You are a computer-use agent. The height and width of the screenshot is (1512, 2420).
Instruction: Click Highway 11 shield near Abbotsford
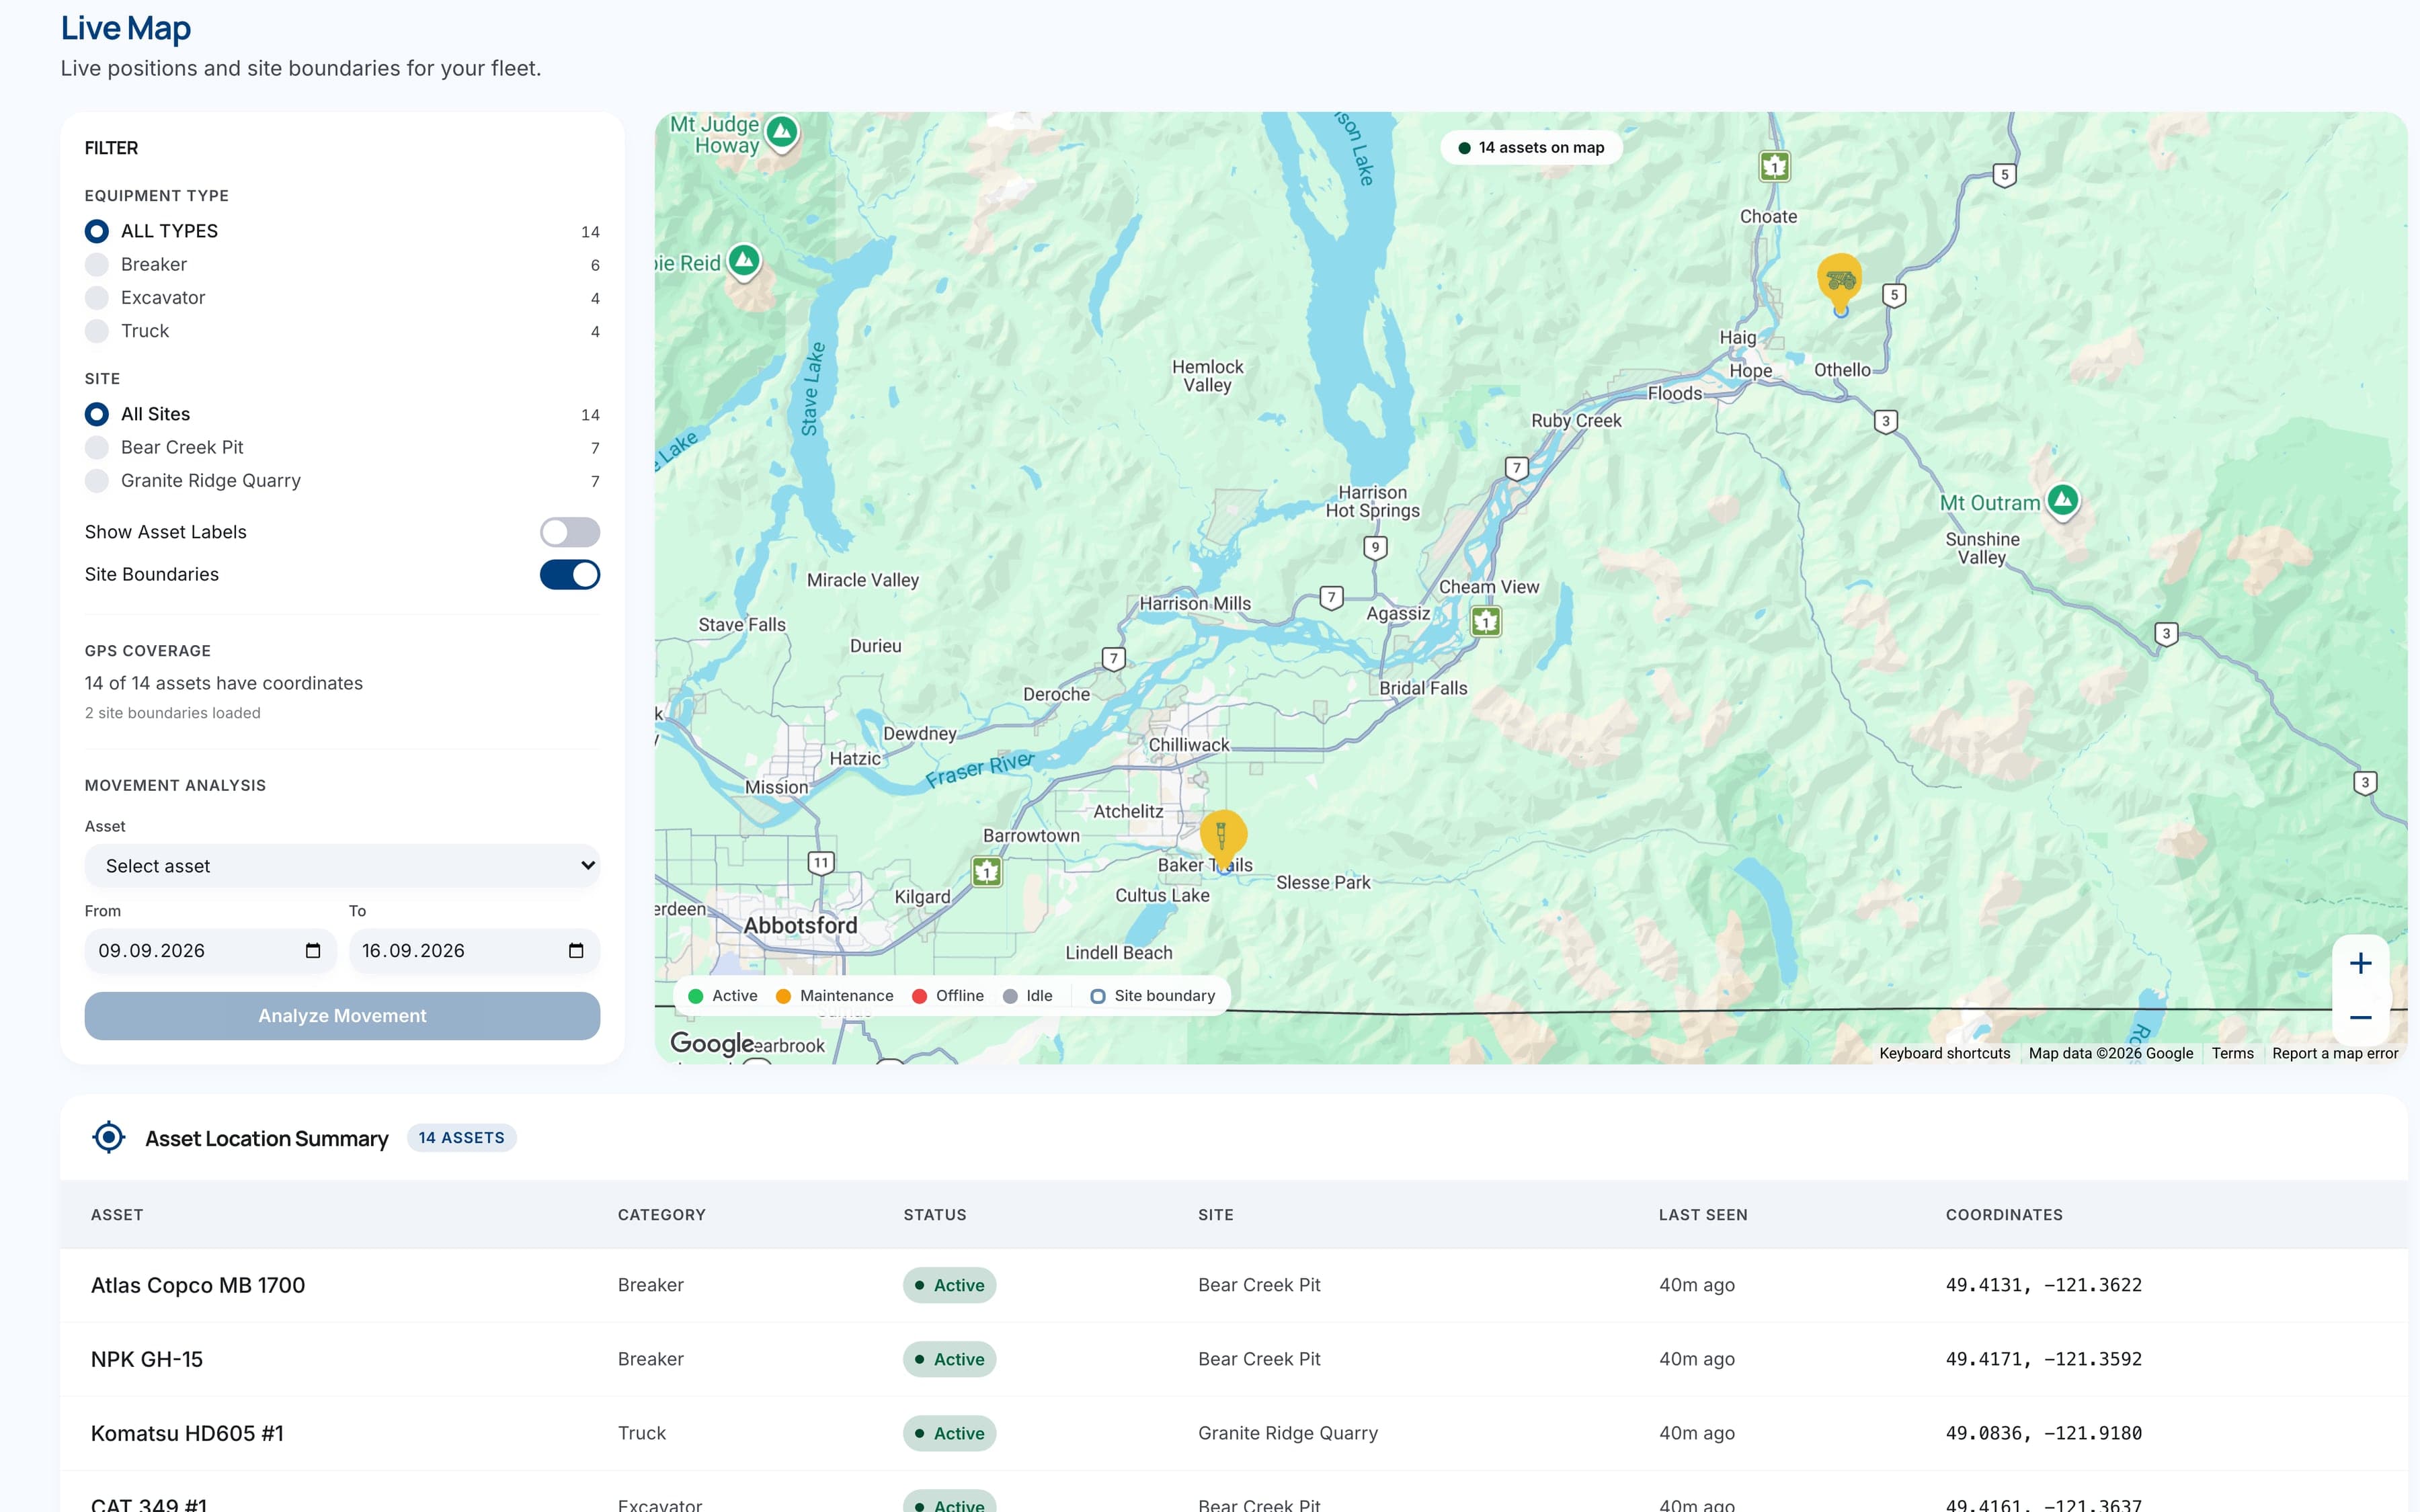tap(821, 862)
